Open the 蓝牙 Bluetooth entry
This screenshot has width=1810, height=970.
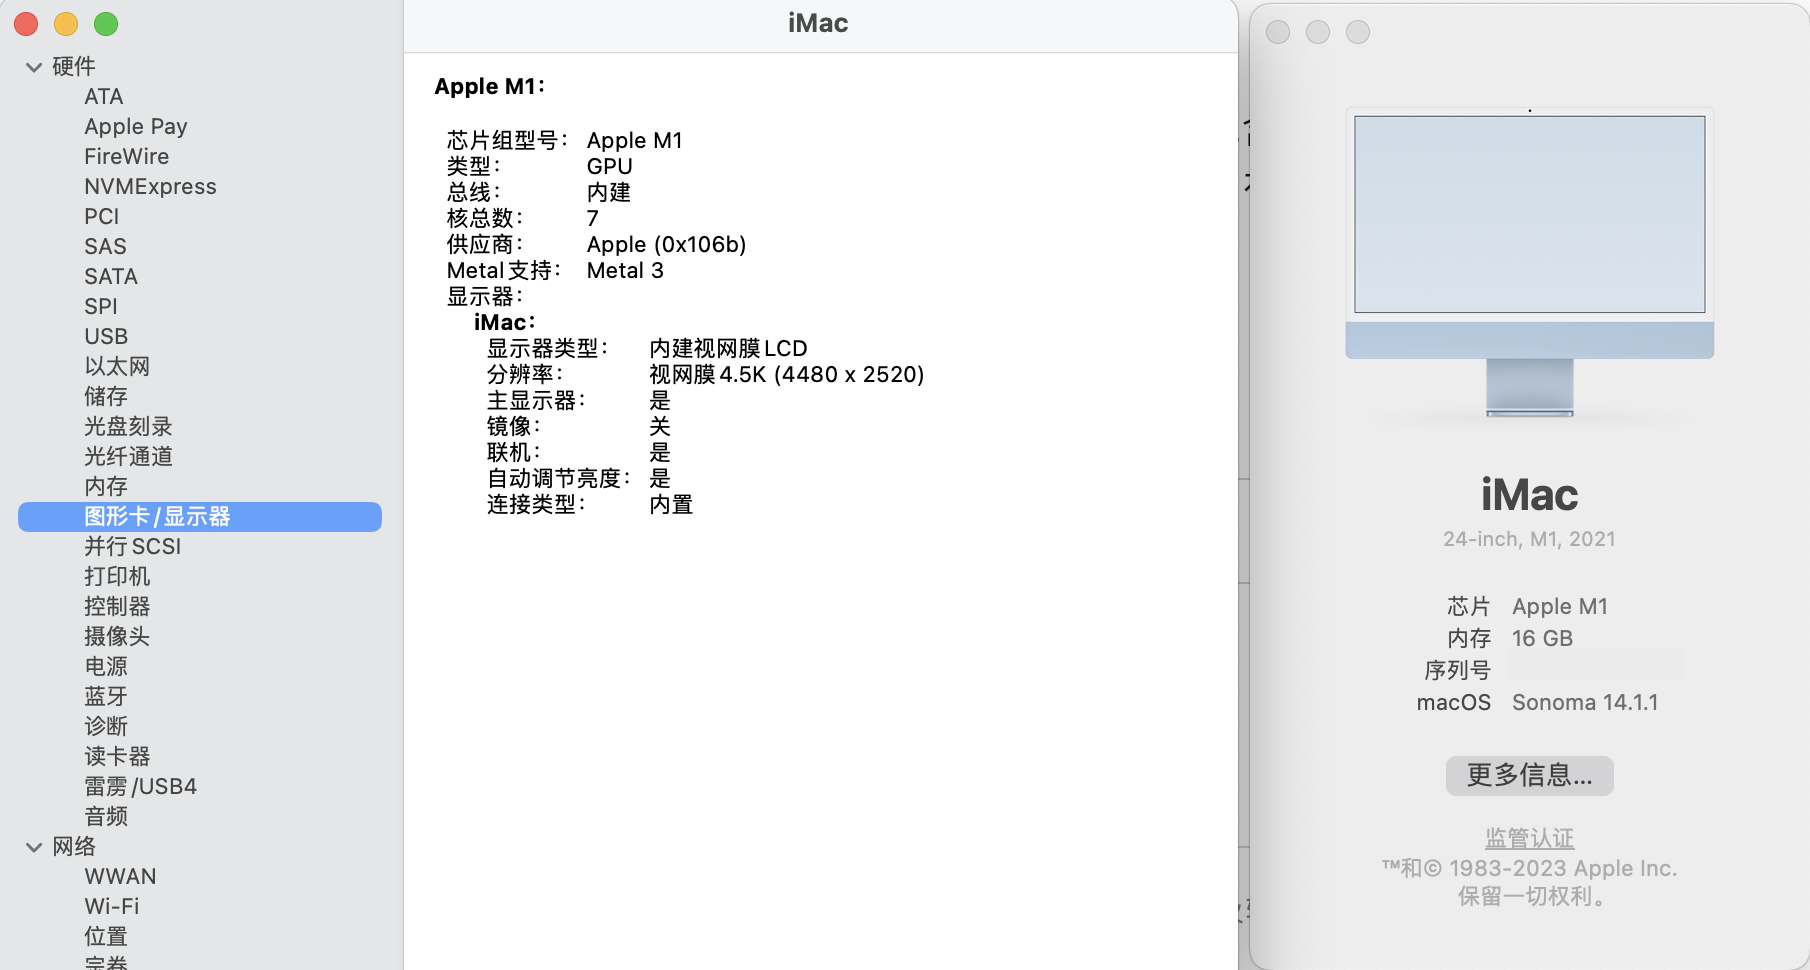[106, 697]
